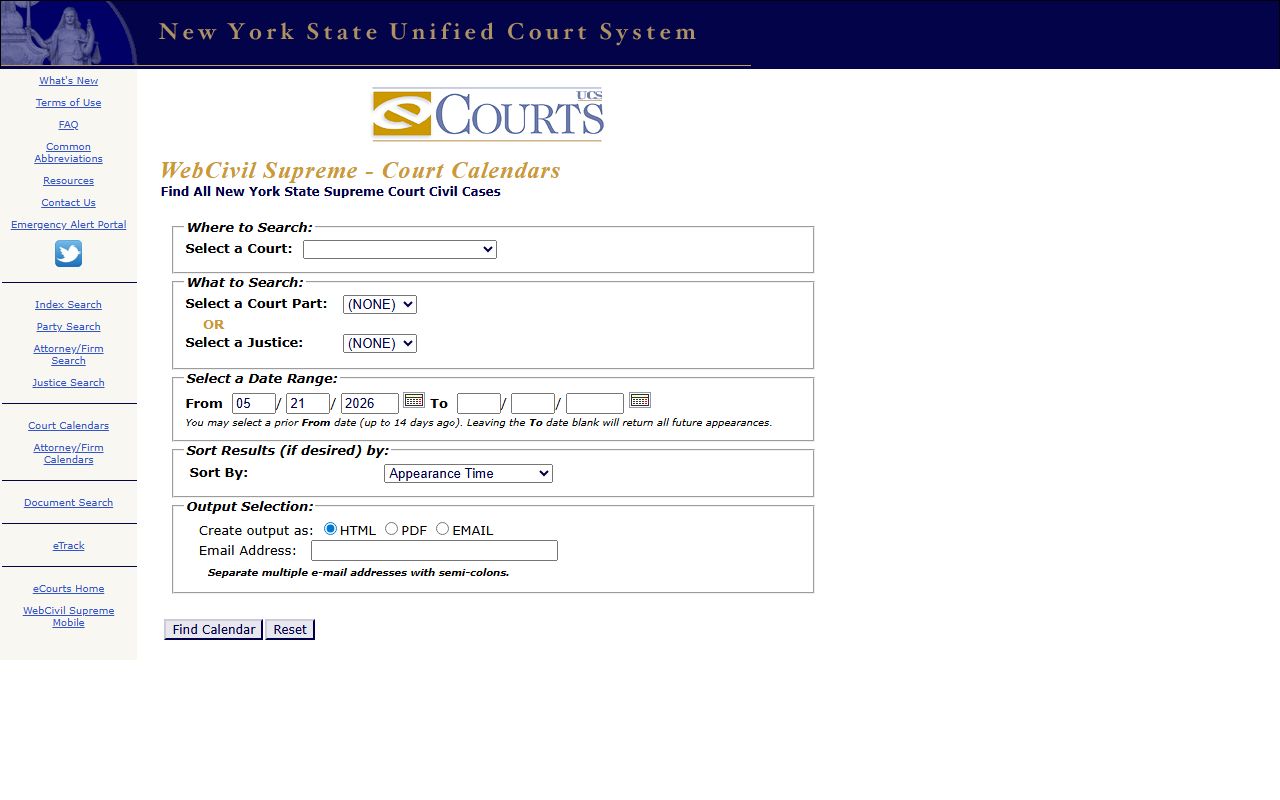Image resolution: width=1280 pixels, height=800 pixels.
Task: Click the Lady Justice header image
Action: (x=68, y=33)
